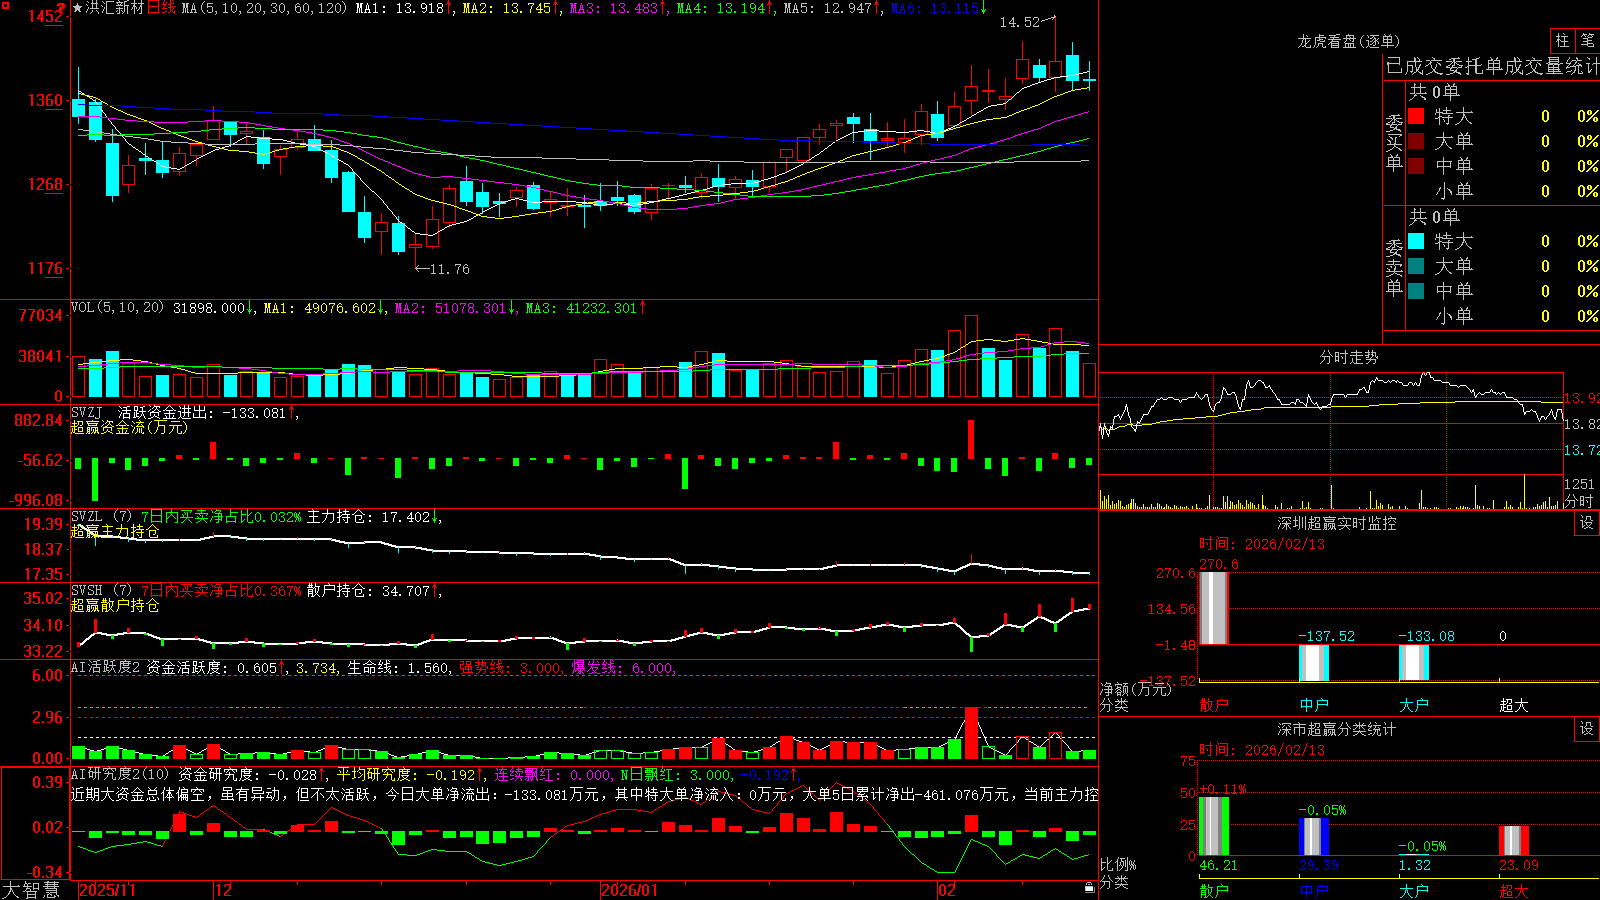Click the 中户 -137.52 bar in realtime monitor

point(1313,663)
